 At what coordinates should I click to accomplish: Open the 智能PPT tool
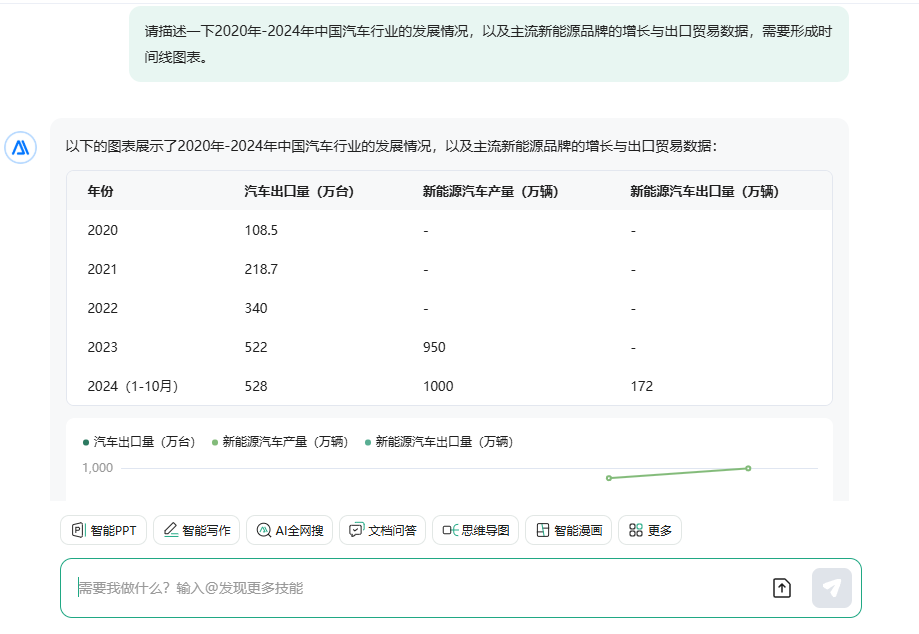[x=103, y=530]
